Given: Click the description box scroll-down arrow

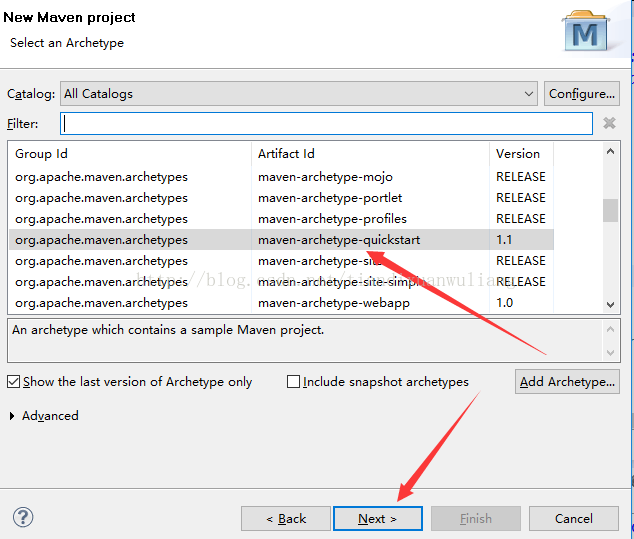Looking at the screenshot, I should tap(611, 353).
